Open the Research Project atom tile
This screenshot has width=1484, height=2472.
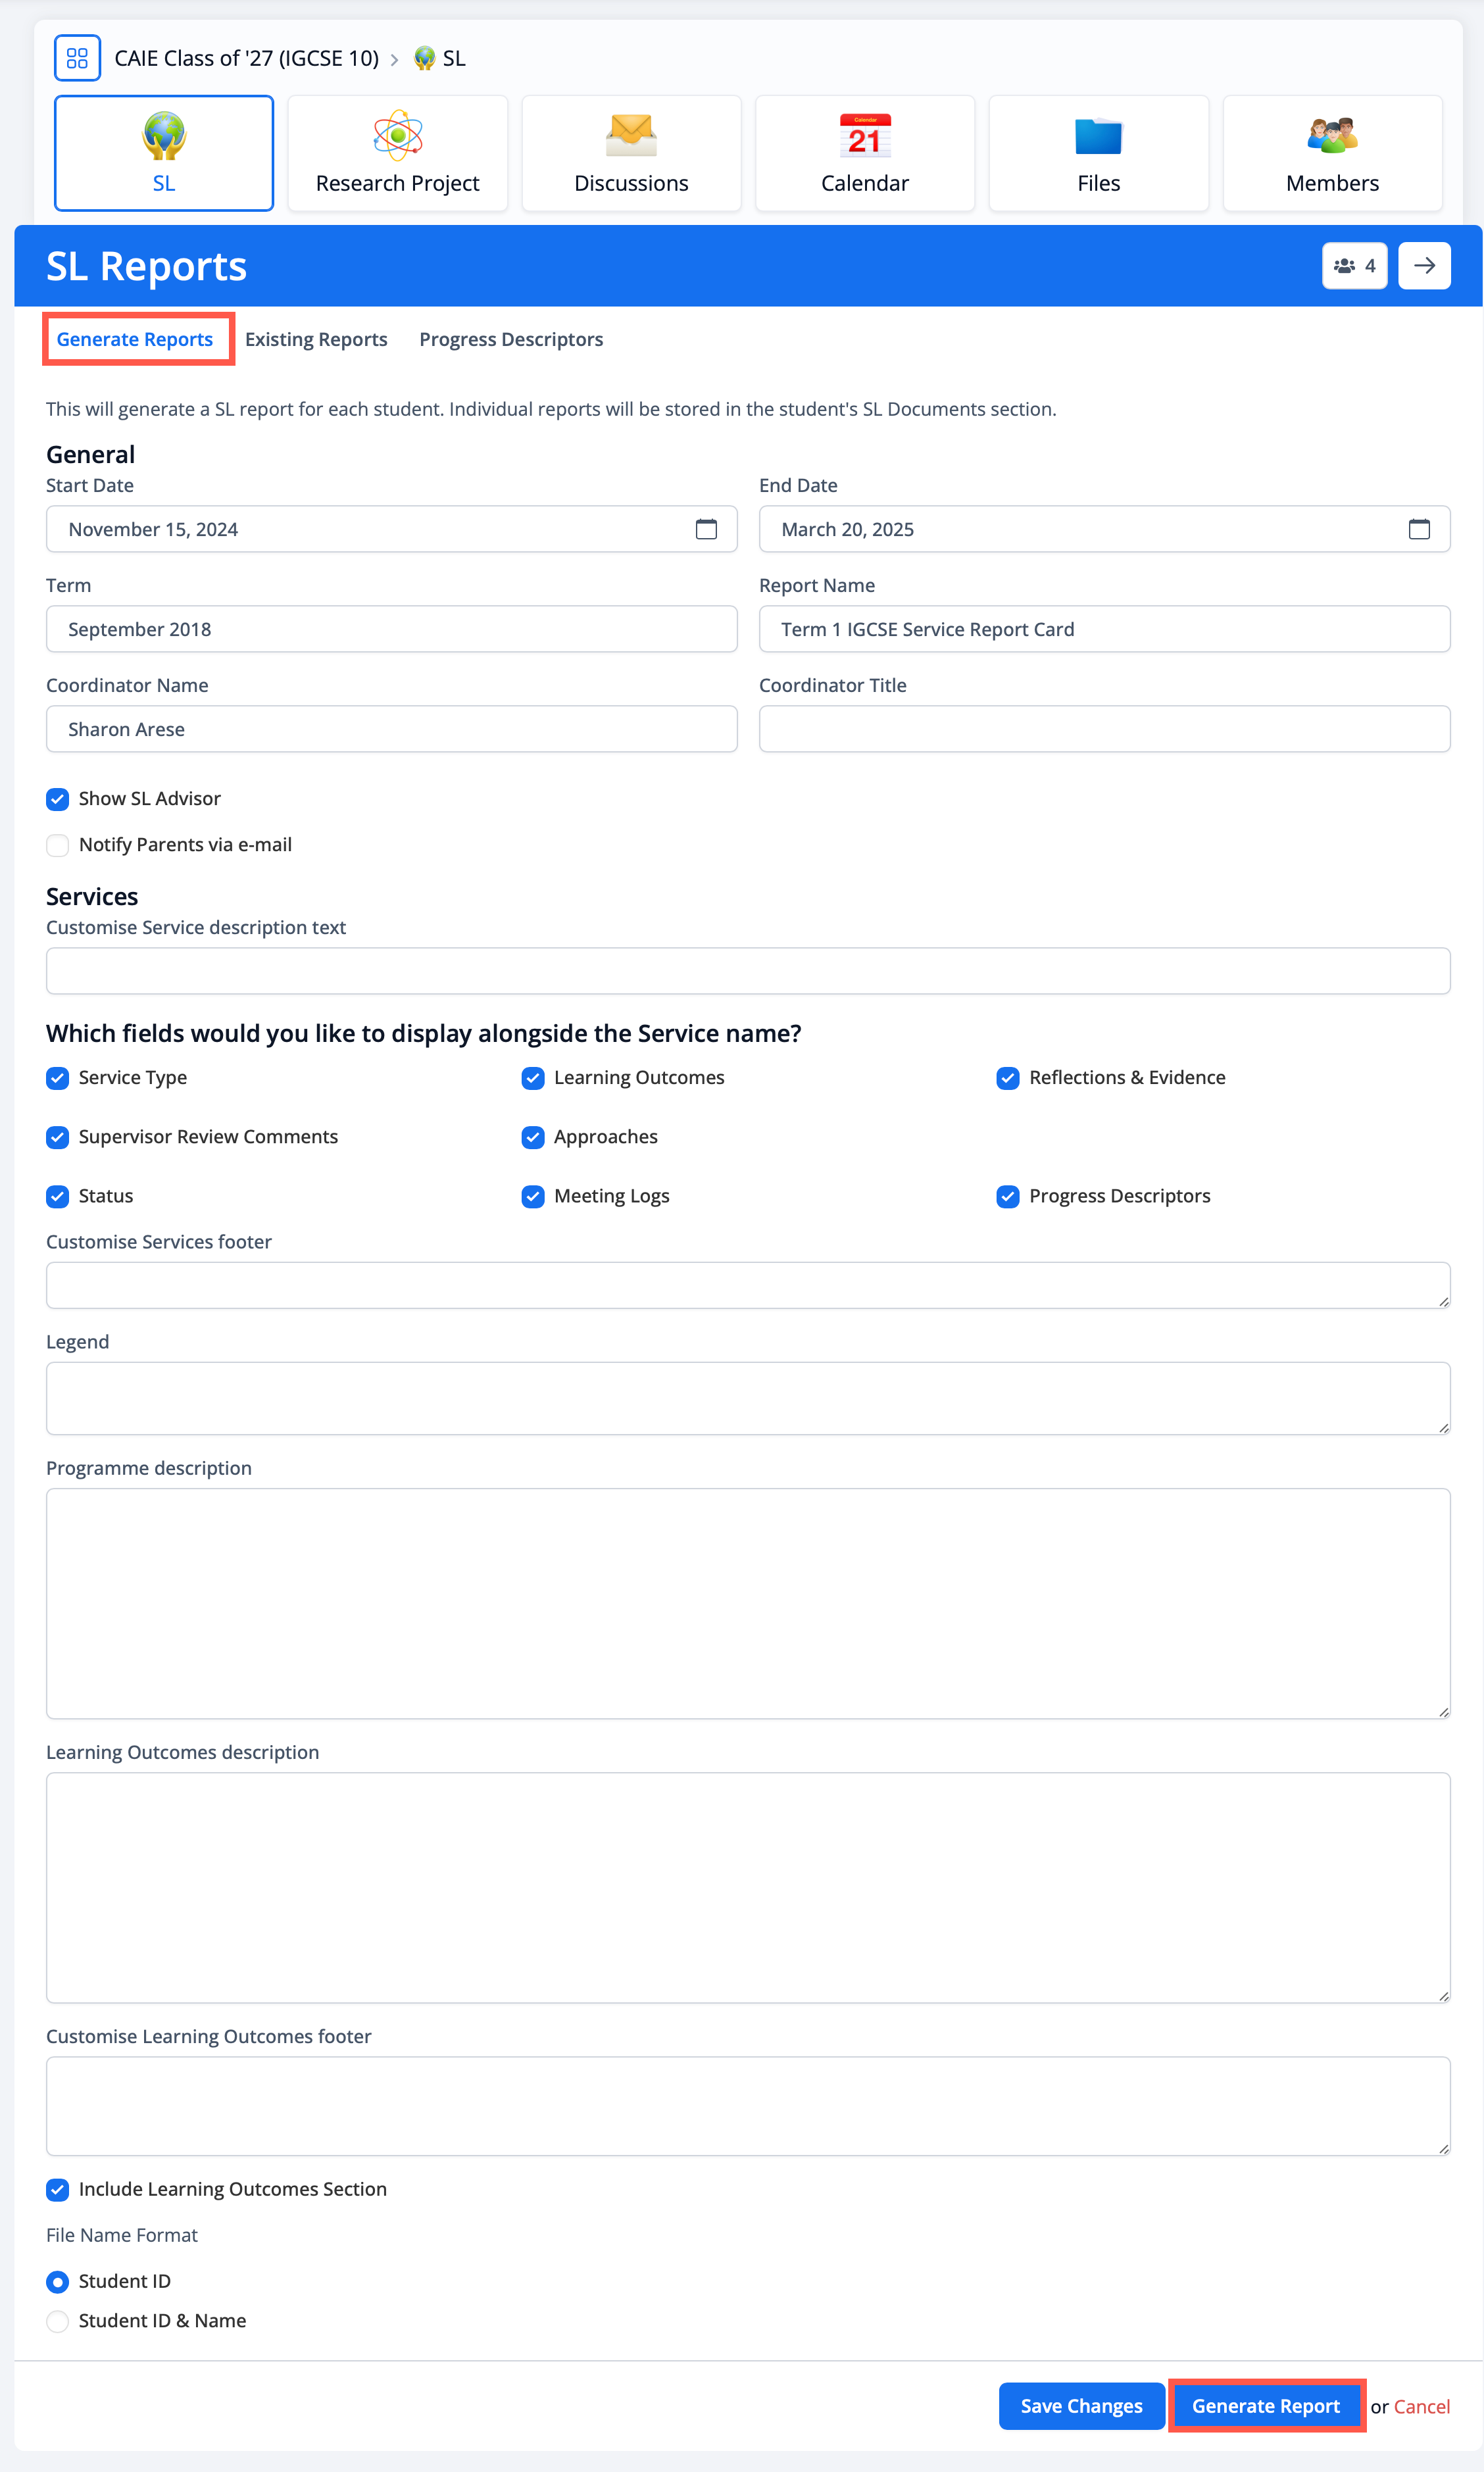click(398, 153)
